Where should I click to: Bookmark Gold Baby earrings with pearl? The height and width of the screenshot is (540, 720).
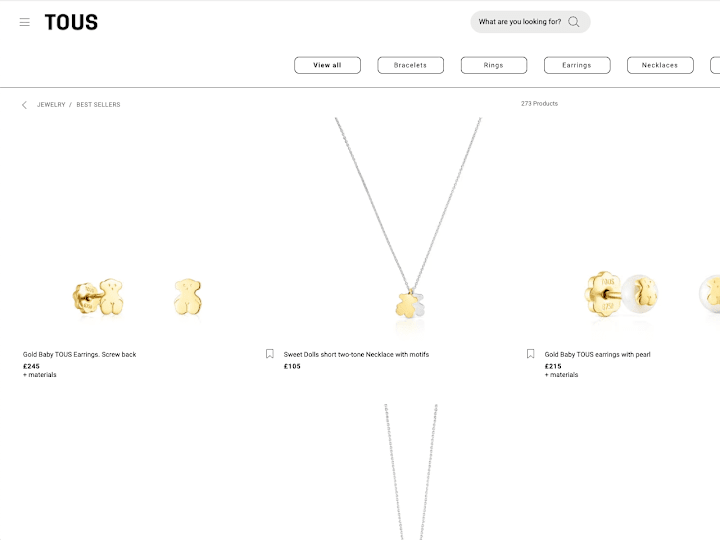tap(531, 354)
